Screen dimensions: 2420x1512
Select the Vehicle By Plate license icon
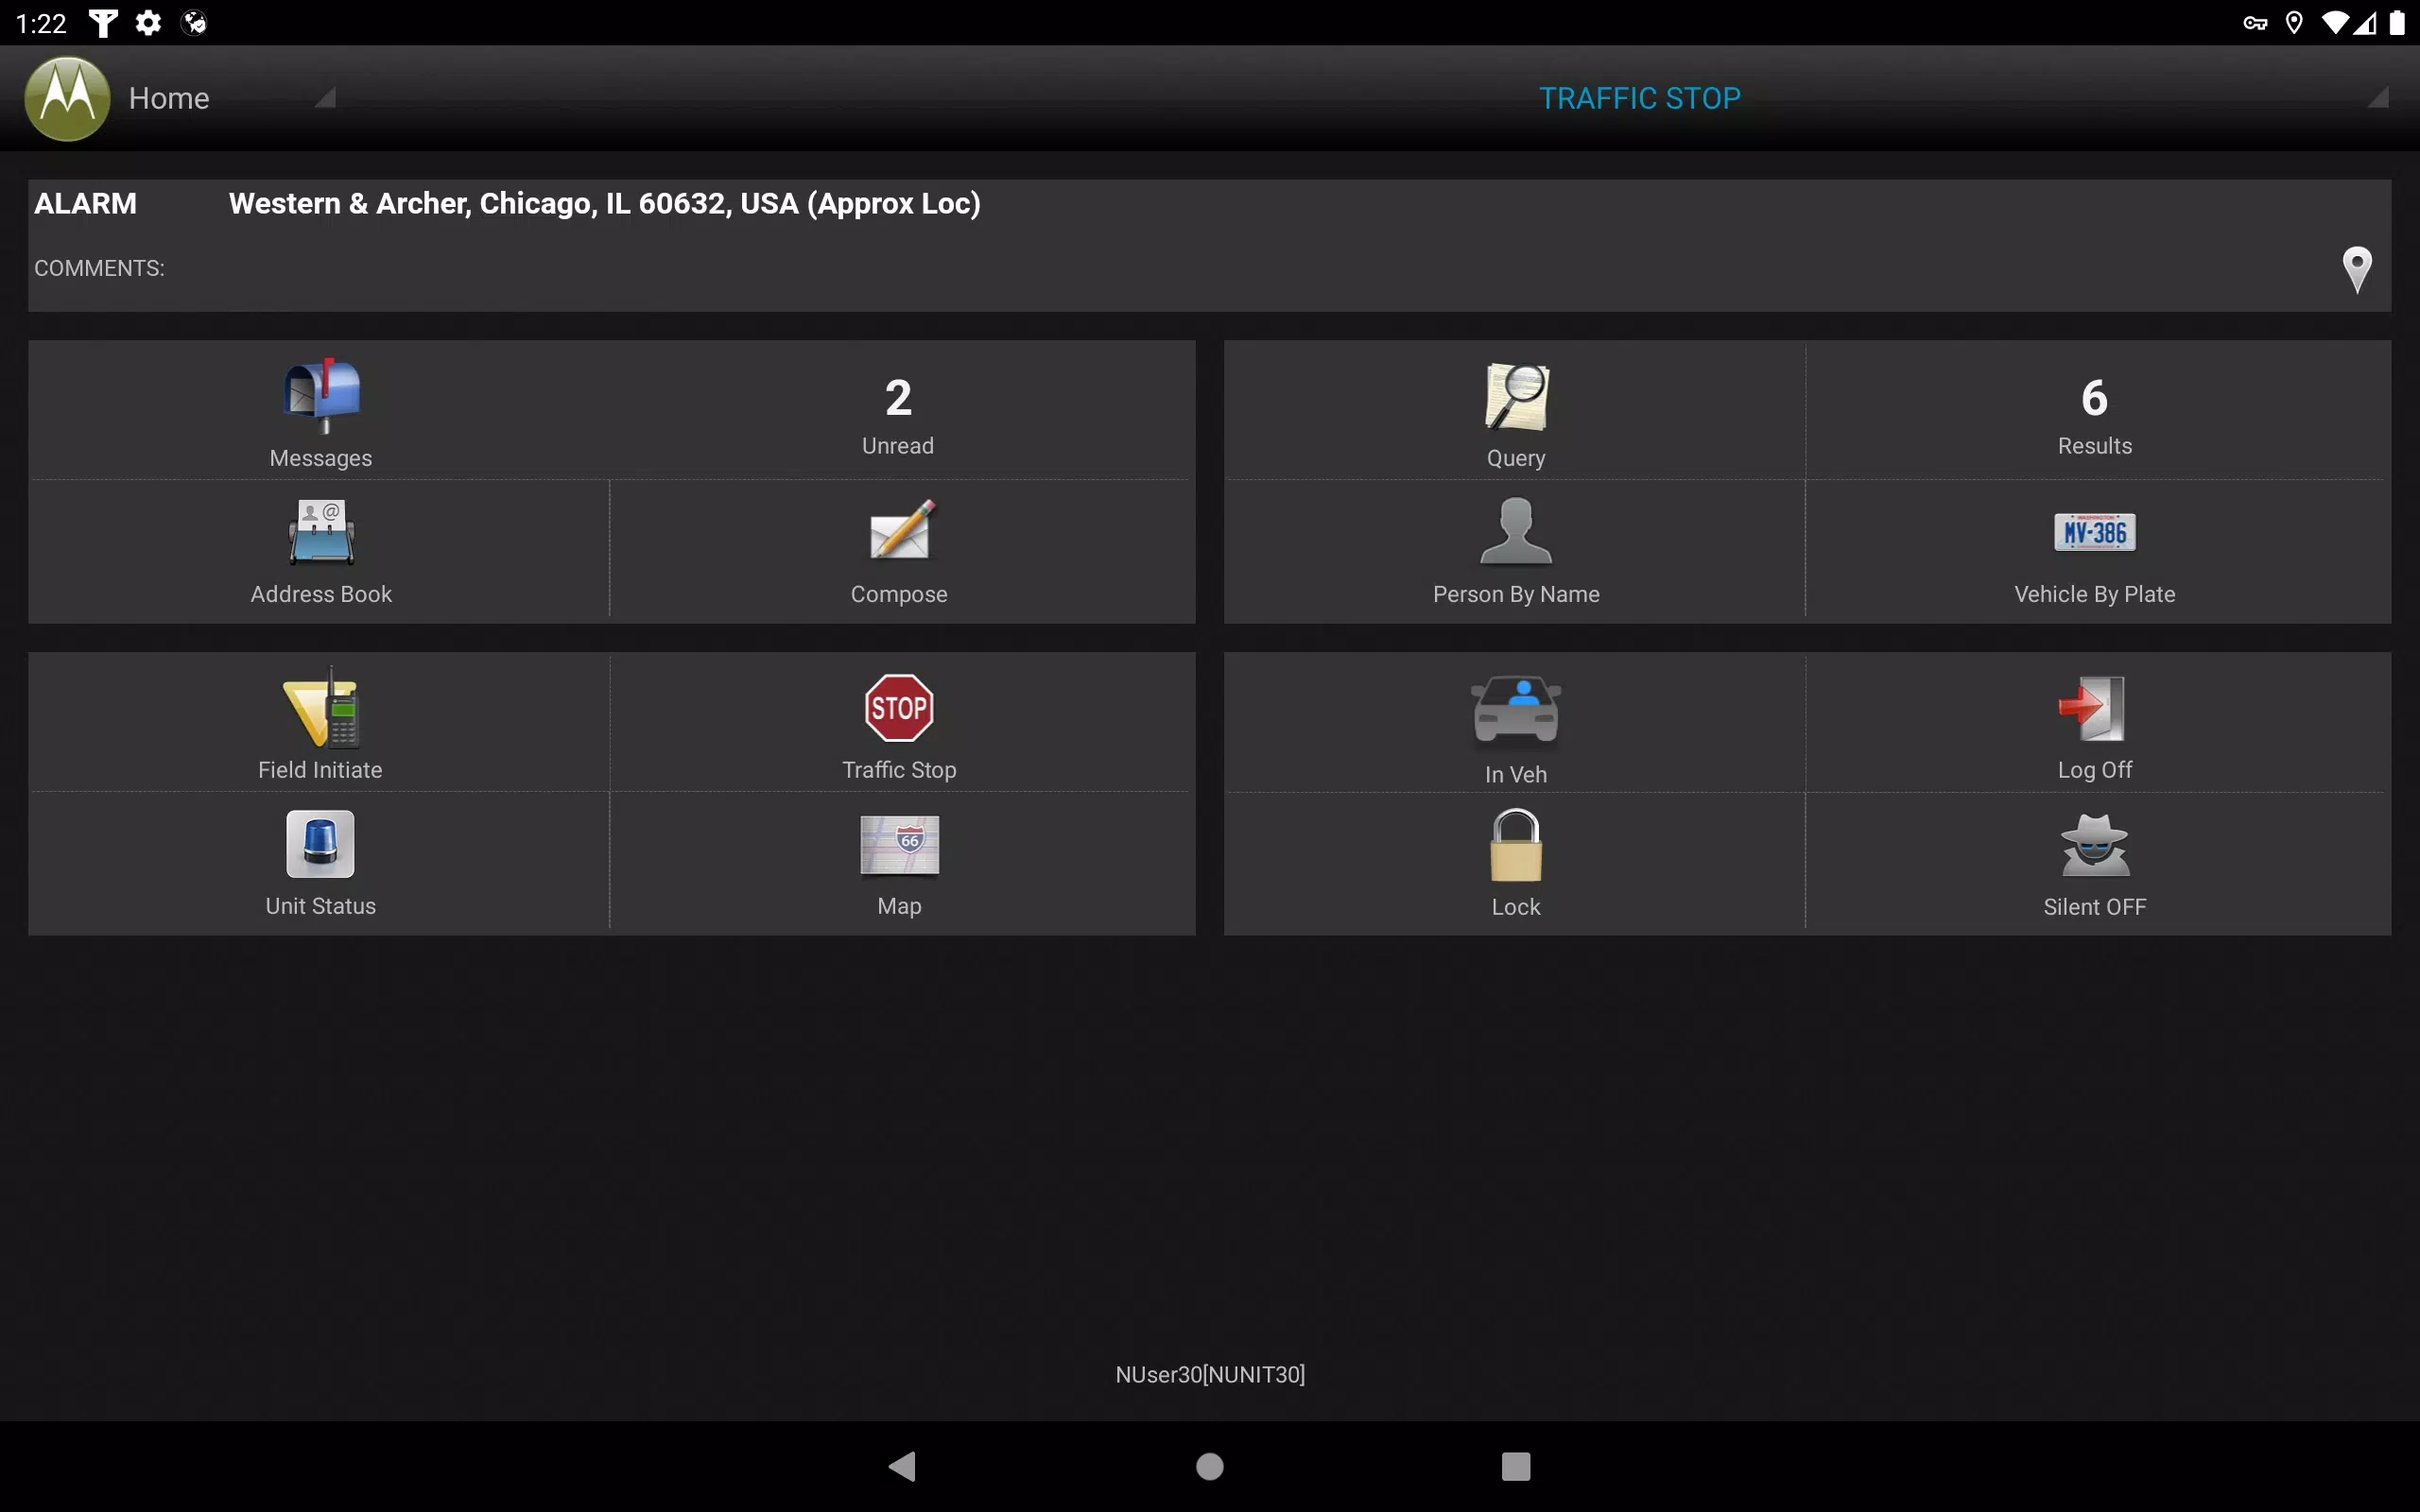click(x=2095, y=532)
